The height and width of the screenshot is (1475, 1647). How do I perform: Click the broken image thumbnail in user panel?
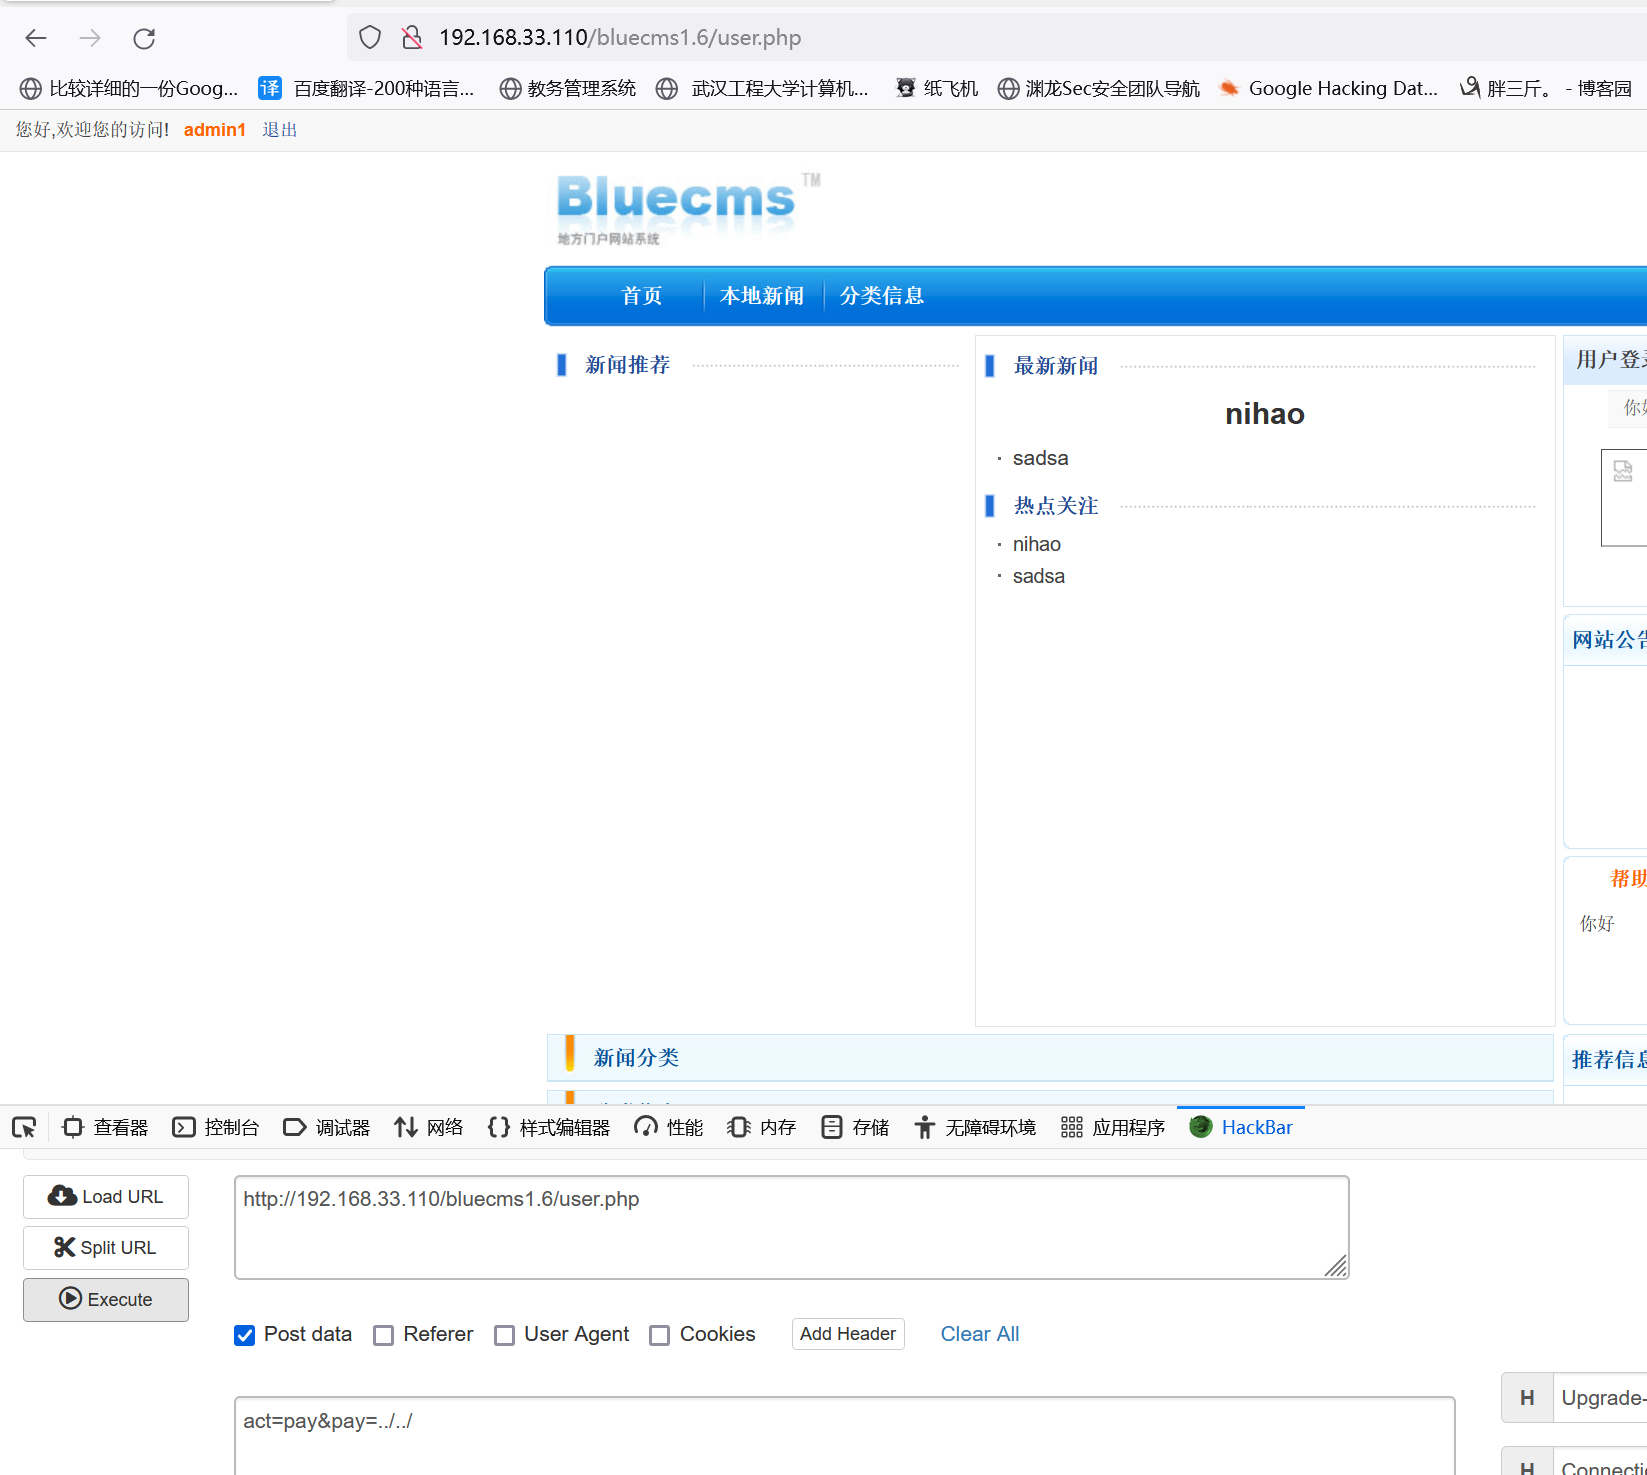pyautogui.click(x=1623, y=497)
